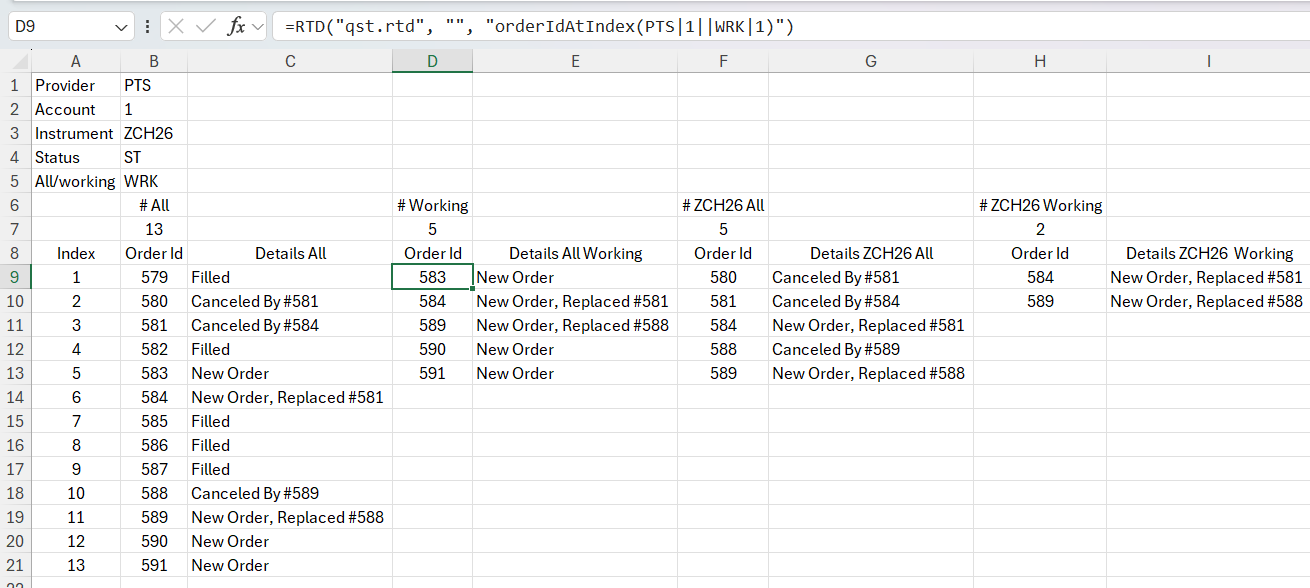Click the cell showing Order Id 591

(x=154, y=565)
